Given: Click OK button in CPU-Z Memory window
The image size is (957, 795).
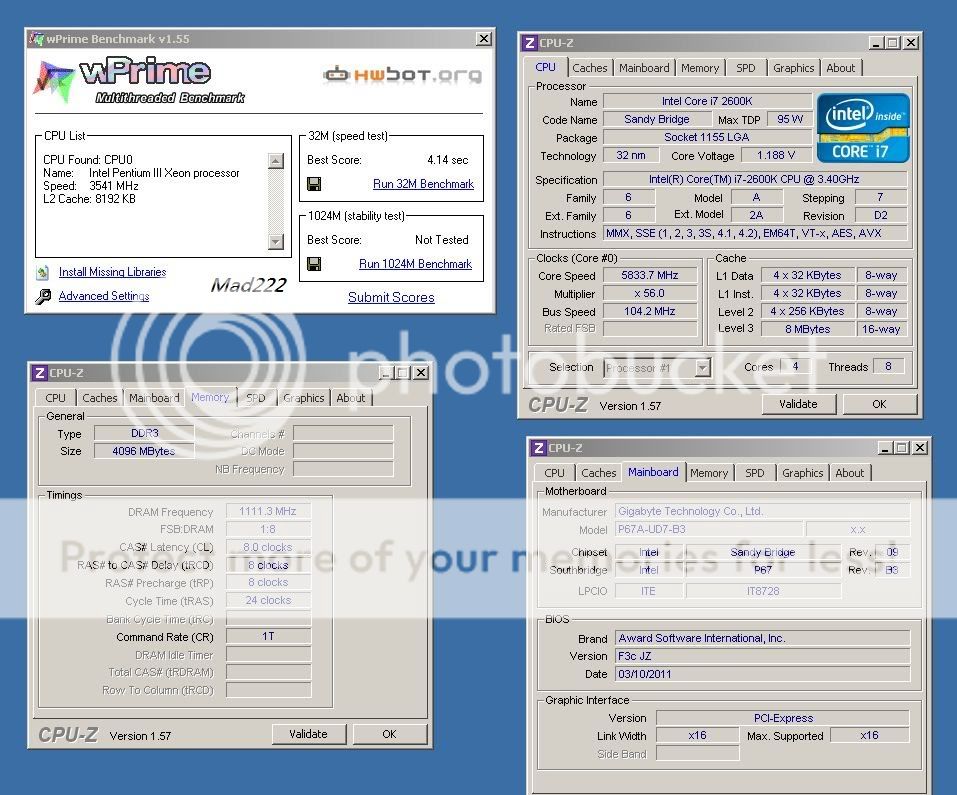Looking at the screenshot, I should click(x=389, y=734).
